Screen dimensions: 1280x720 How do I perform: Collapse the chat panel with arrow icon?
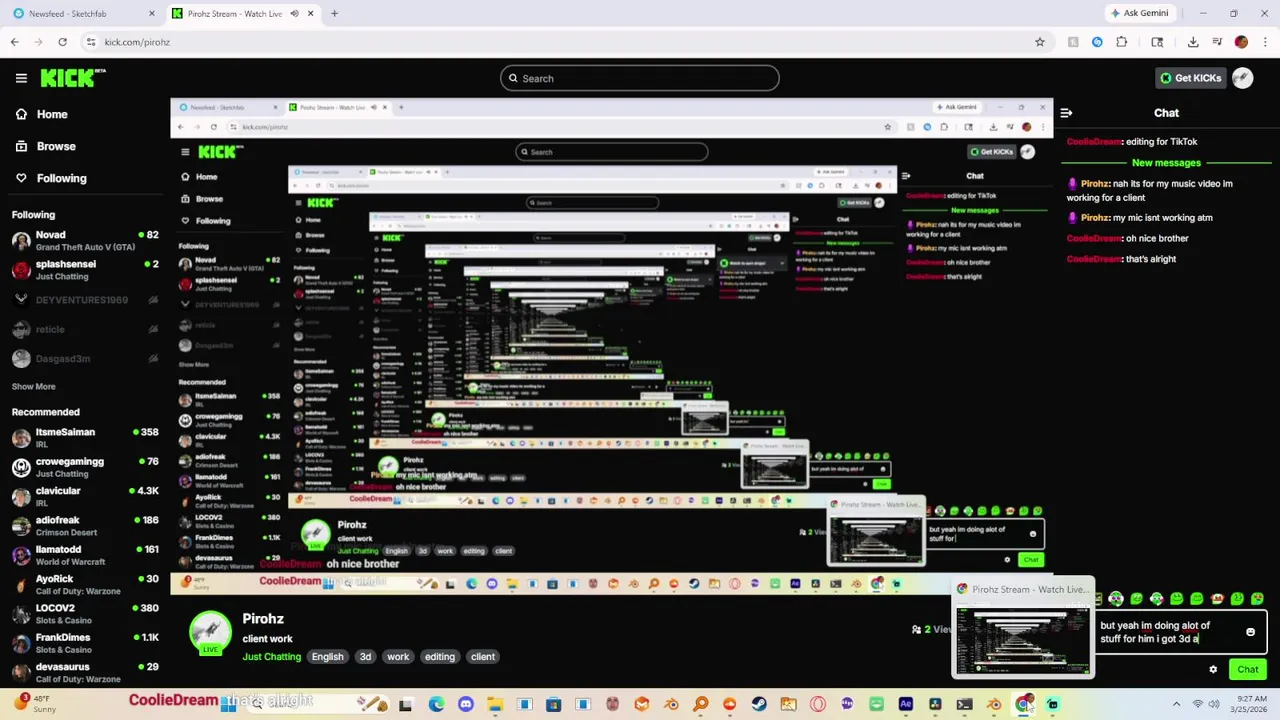click(1066, 113)
